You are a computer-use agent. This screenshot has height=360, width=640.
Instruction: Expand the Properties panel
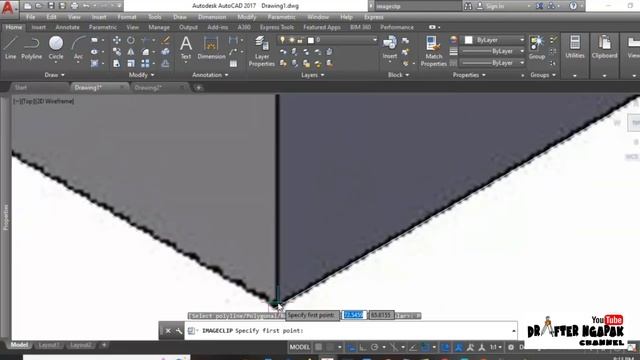click(x=469, y=75)
